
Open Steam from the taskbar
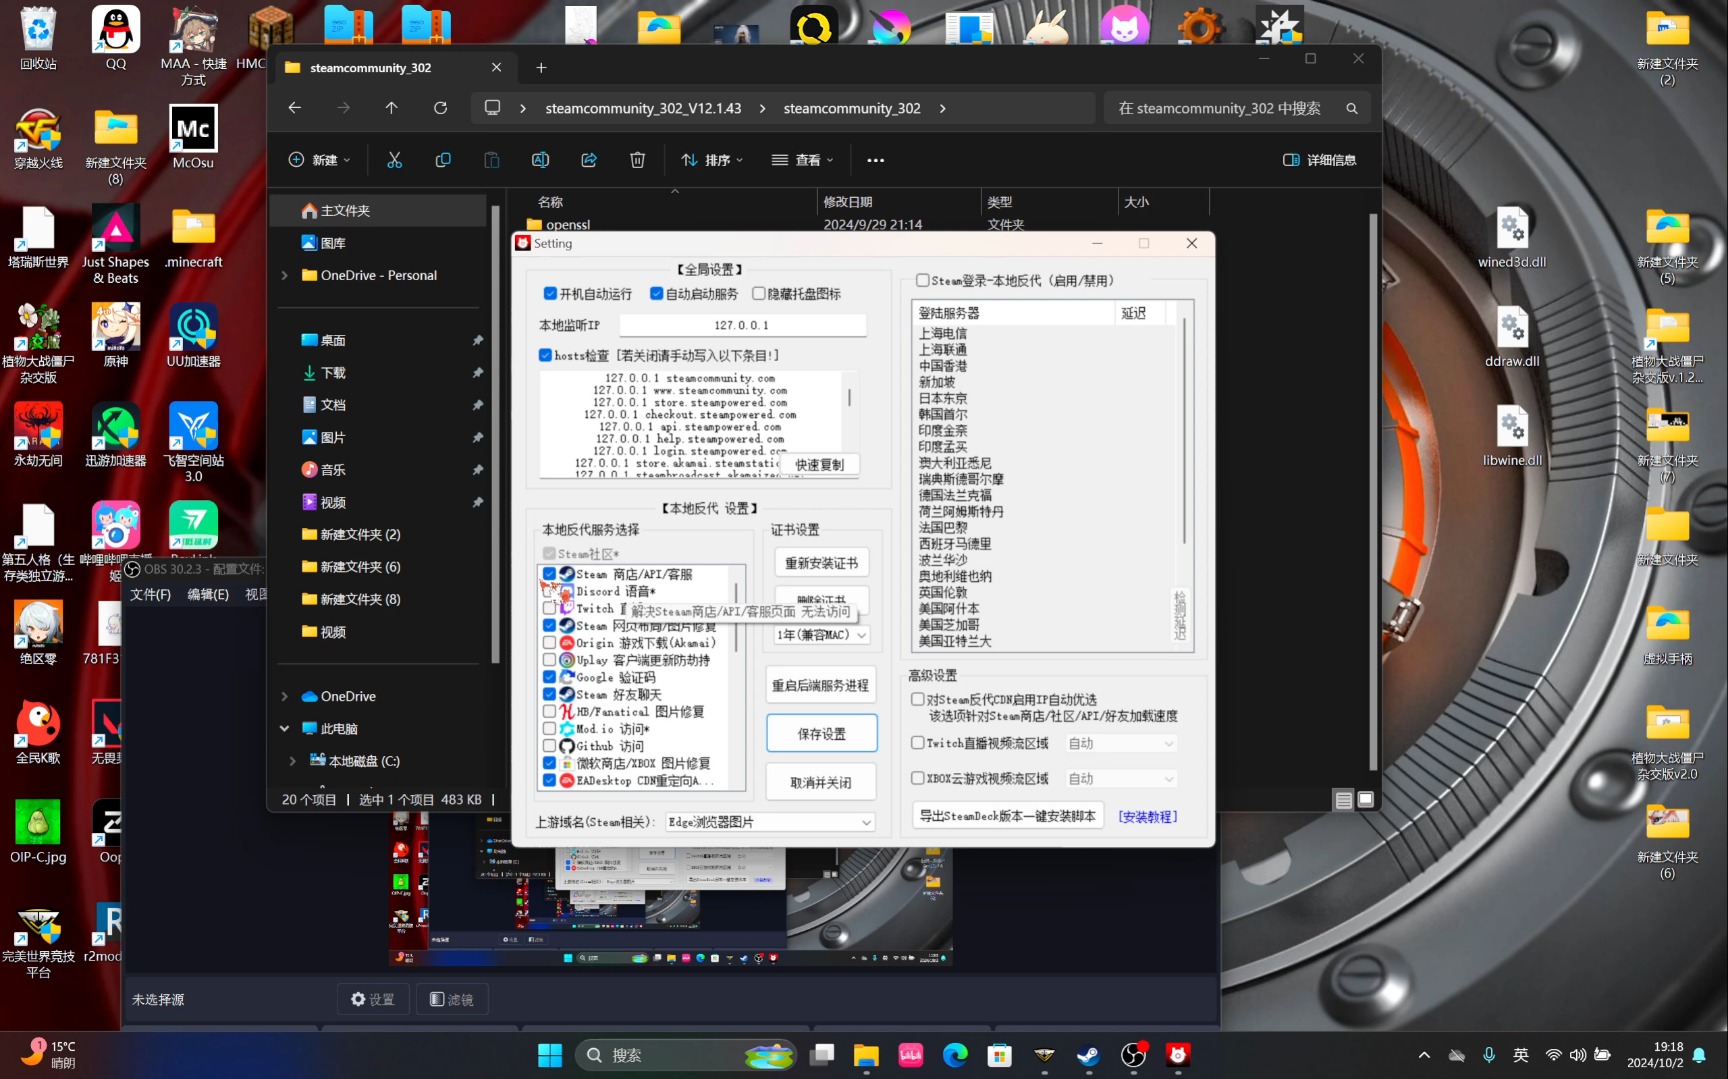pos(1088,1055)
